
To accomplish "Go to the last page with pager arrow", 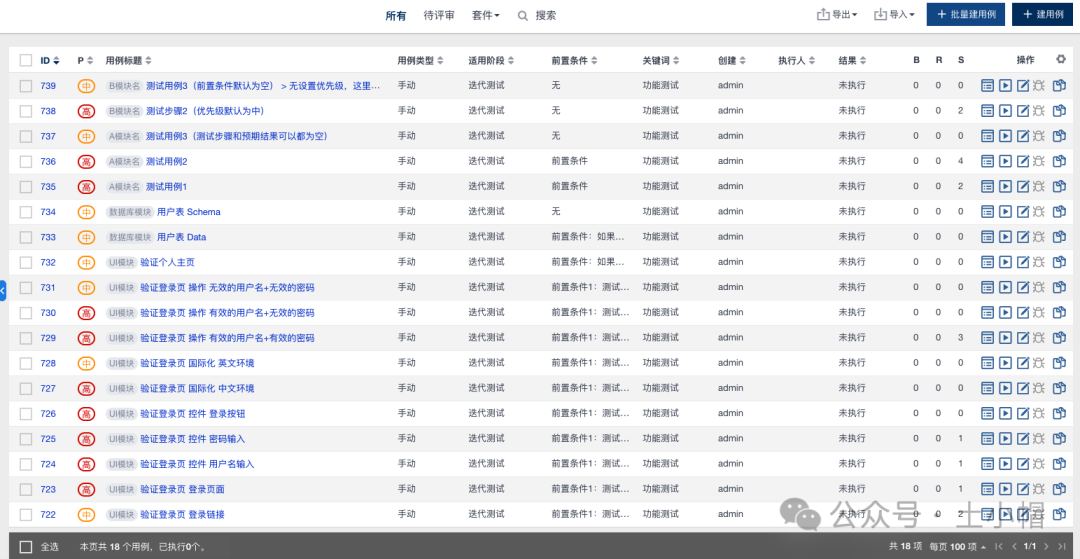I will tap(1061, 547).
